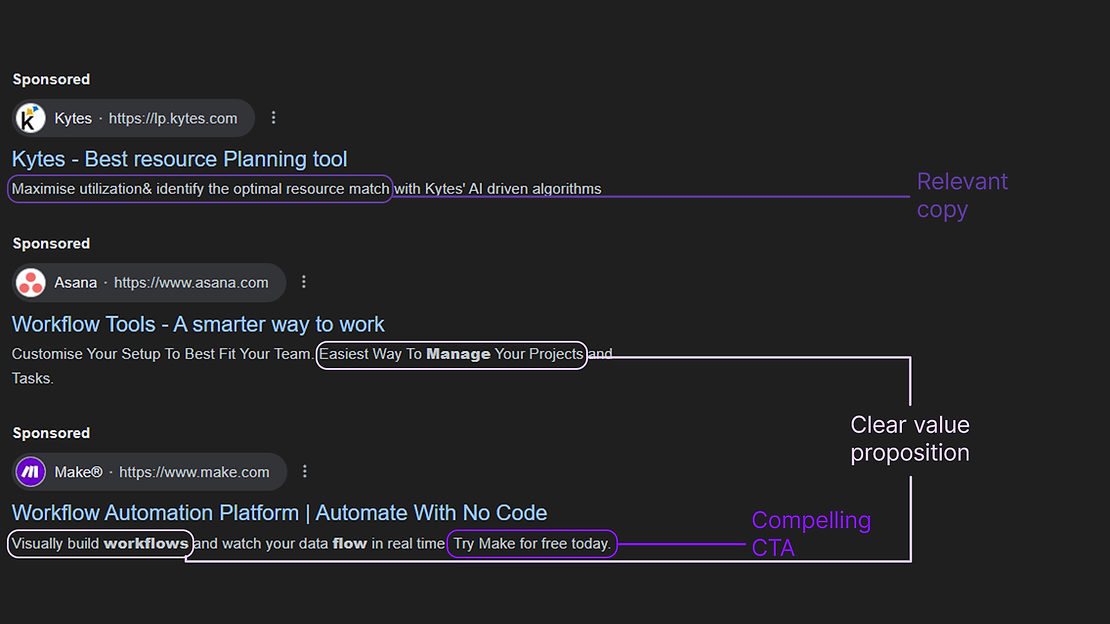The image size is (1110, 624).
Task: Click 'Easiest Way To Manage Your Projects' text
Action: tap(451, 353)
